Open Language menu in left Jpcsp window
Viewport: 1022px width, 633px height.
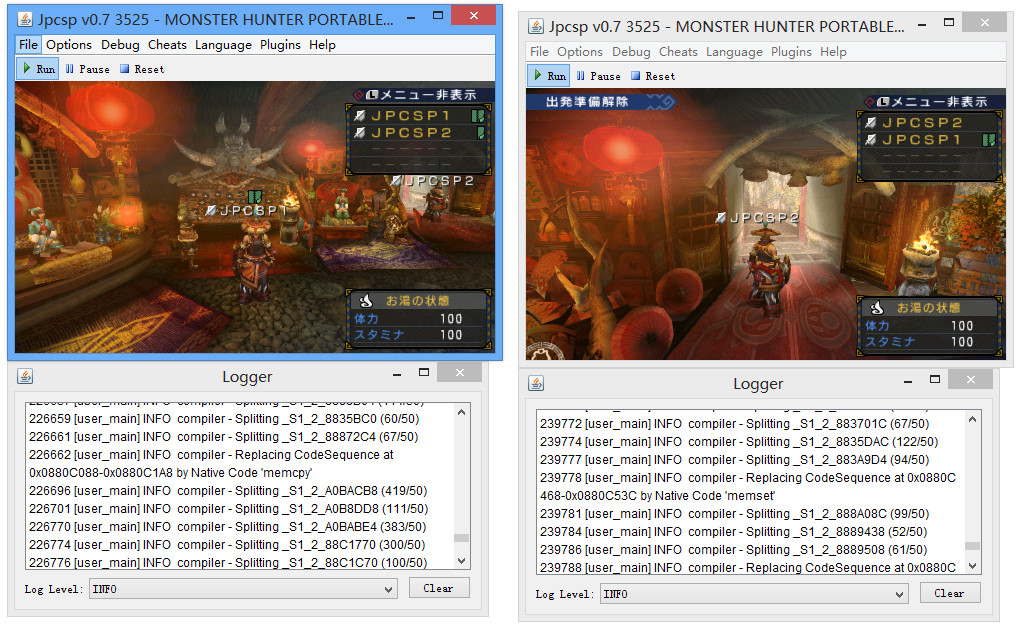click(x=223, y=45)
